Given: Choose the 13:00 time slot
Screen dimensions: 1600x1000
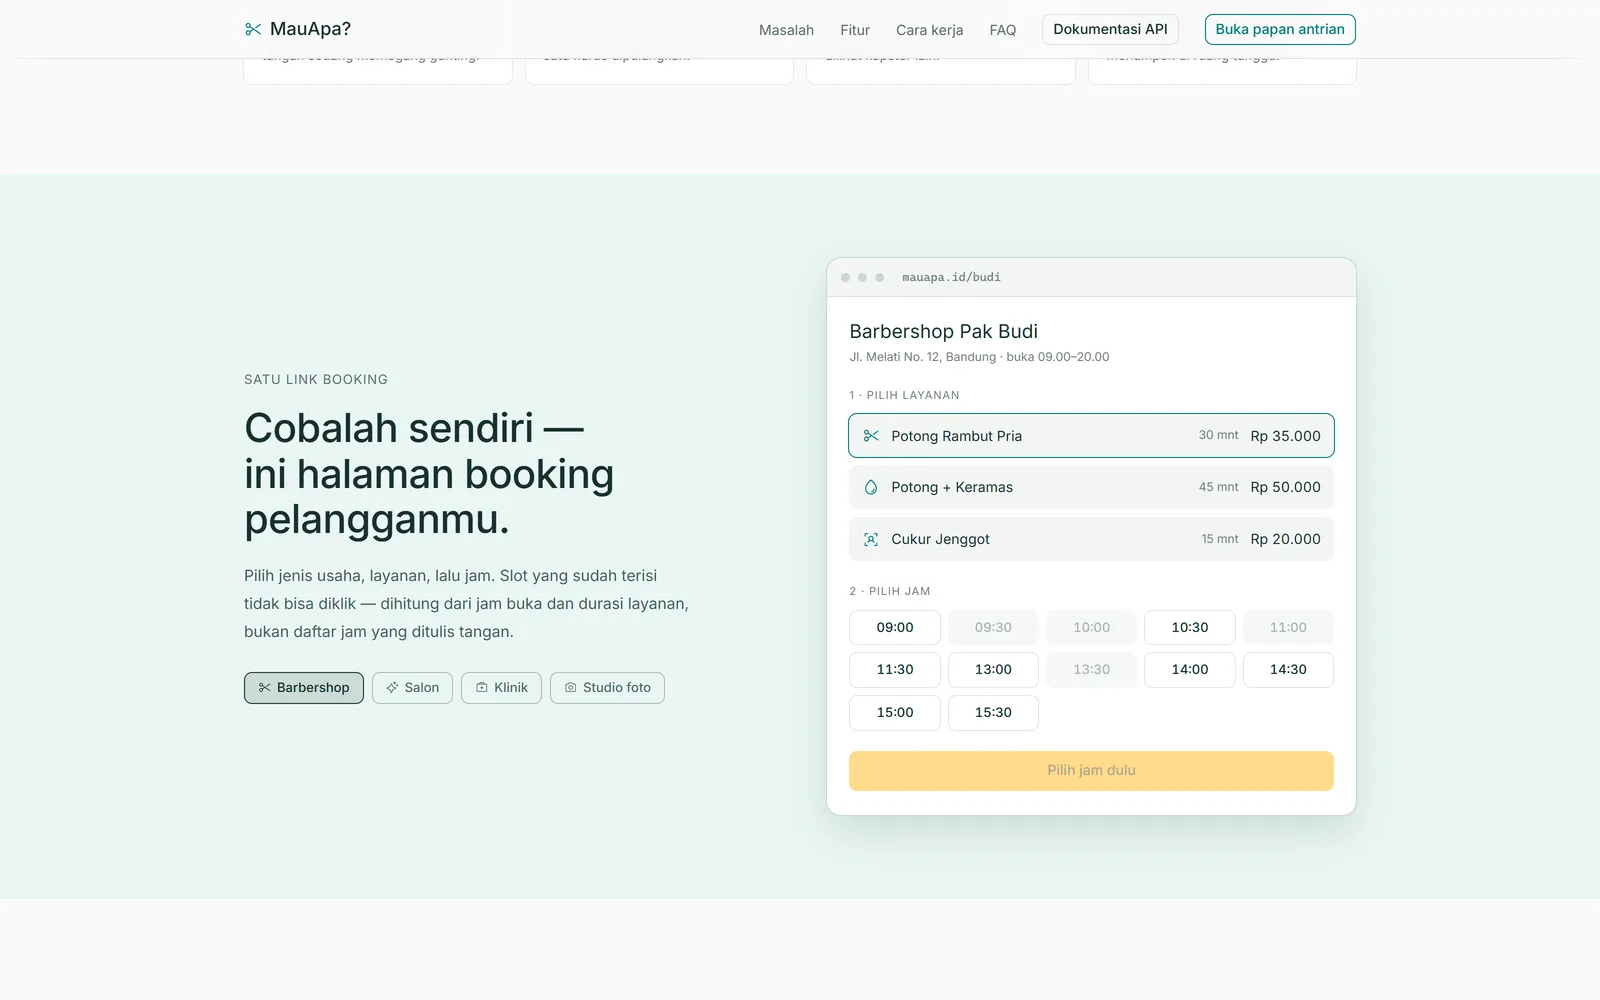Looking at the screenshot, I should tap(993, 670).
